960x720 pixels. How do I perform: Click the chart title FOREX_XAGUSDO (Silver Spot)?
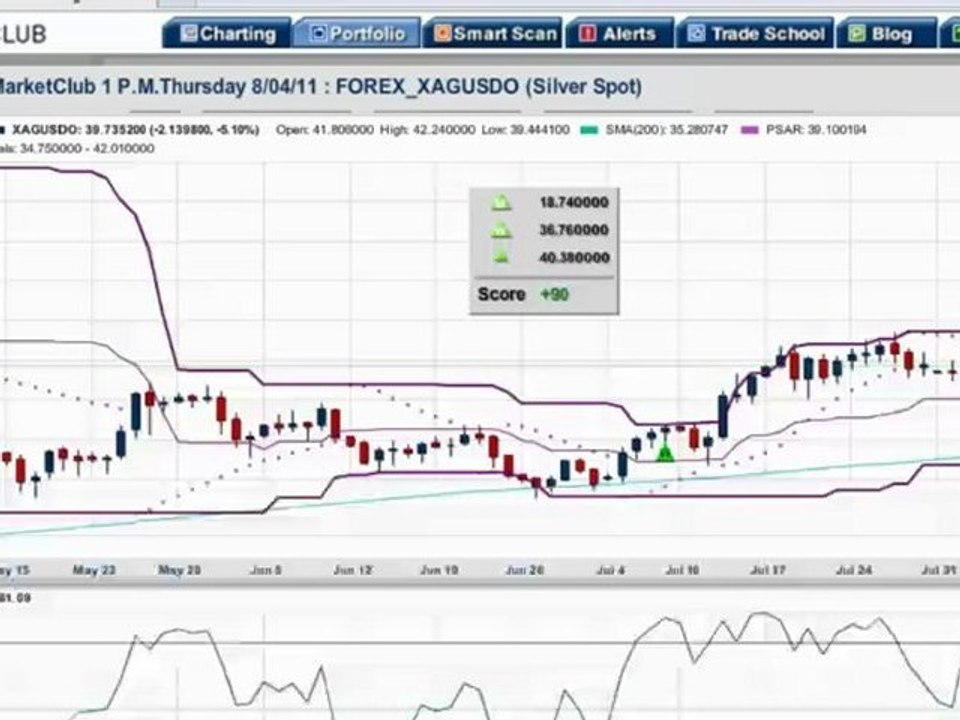coord(489,86)
